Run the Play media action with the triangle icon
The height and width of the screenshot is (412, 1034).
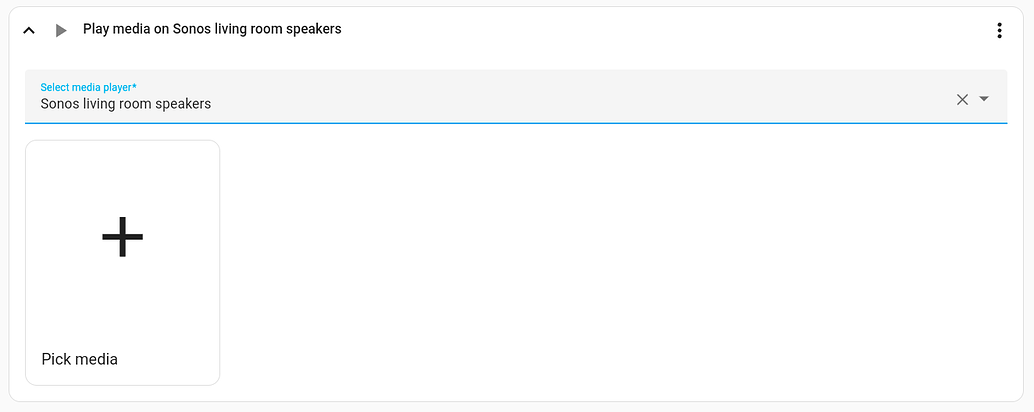click(61, 31)
